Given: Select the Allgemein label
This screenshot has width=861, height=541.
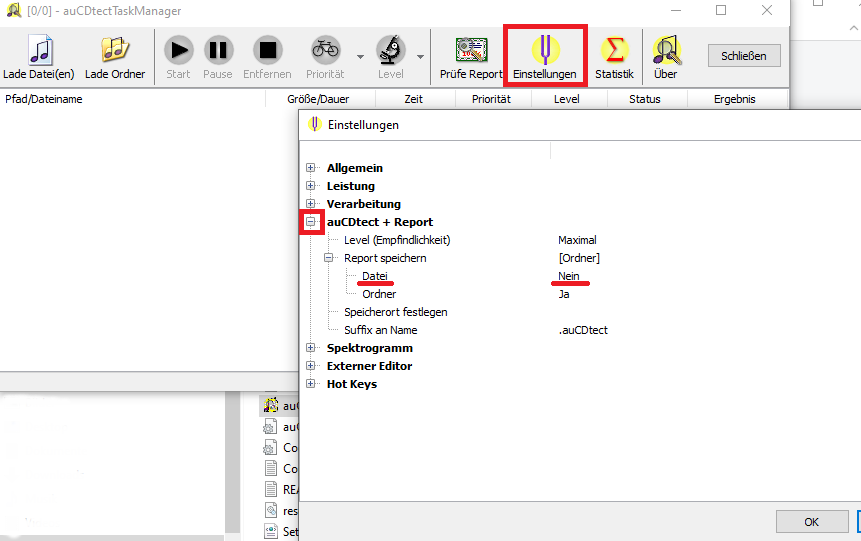Looking at the screenshot, I should click(x=355, y=168).
